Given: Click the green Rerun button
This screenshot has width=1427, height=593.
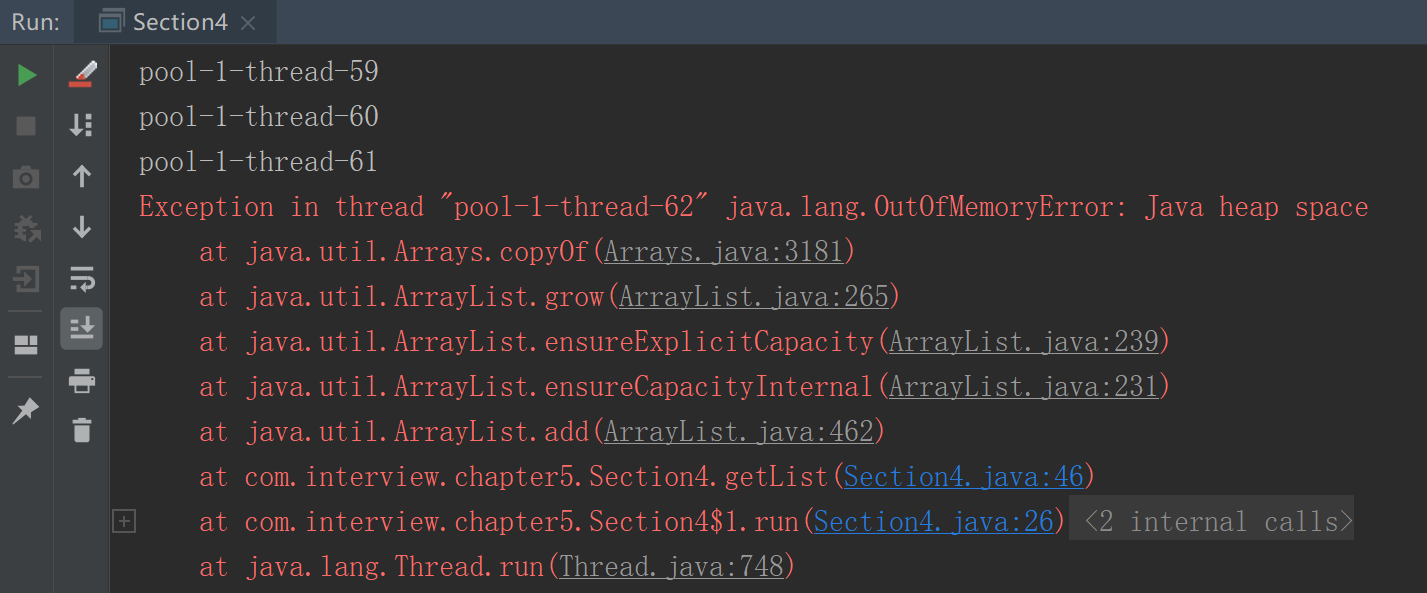Looking at the screenshot, I should [x=27, y=75].
